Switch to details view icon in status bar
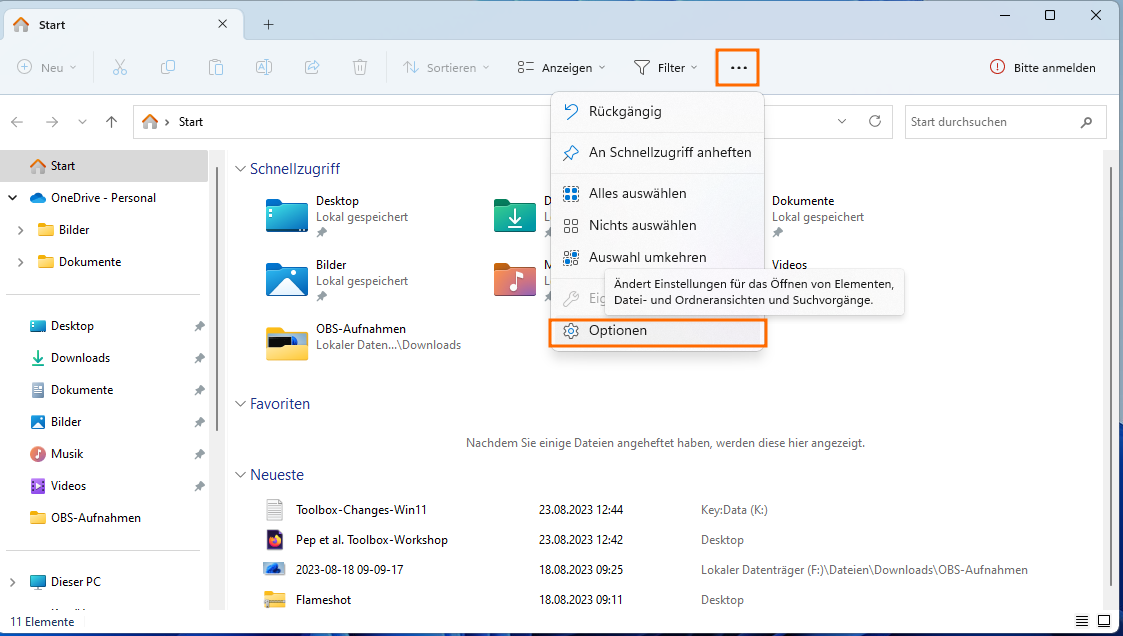The image size is (1123, 636). (x=1081, y=621)
